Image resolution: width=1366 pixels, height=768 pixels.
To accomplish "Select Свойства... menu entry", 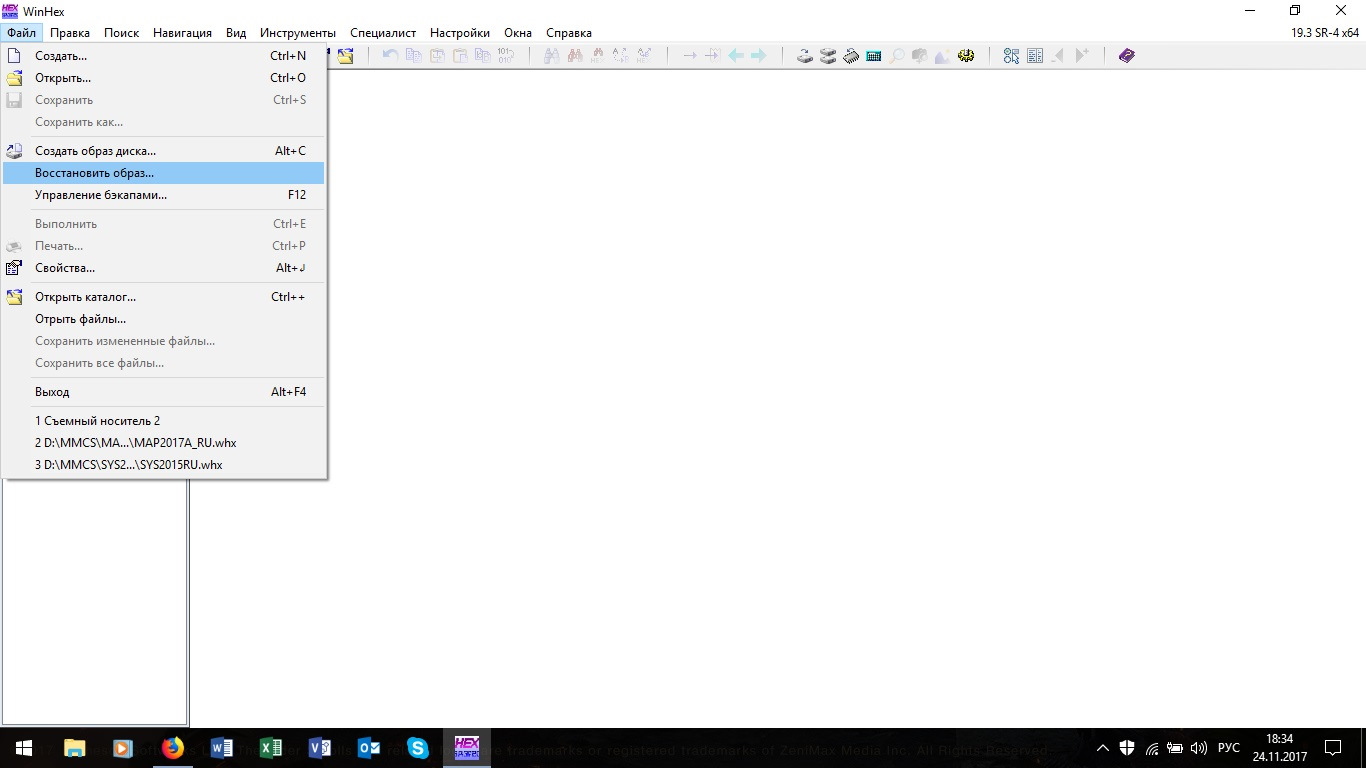I will pos(164,268).
